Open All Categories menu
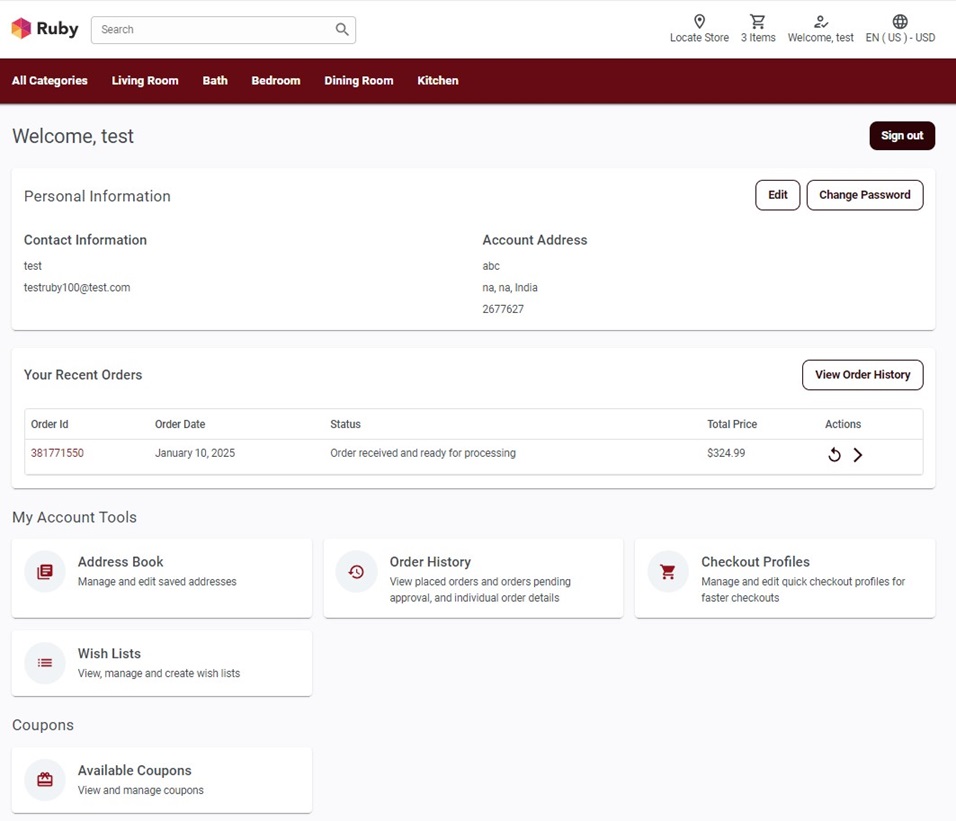956x821 pixels. 49,80
